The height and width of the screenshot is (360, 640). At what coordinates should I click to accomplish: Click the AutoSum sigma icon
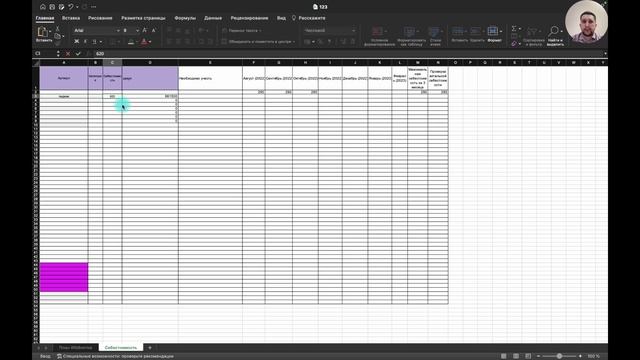point(514,28)
